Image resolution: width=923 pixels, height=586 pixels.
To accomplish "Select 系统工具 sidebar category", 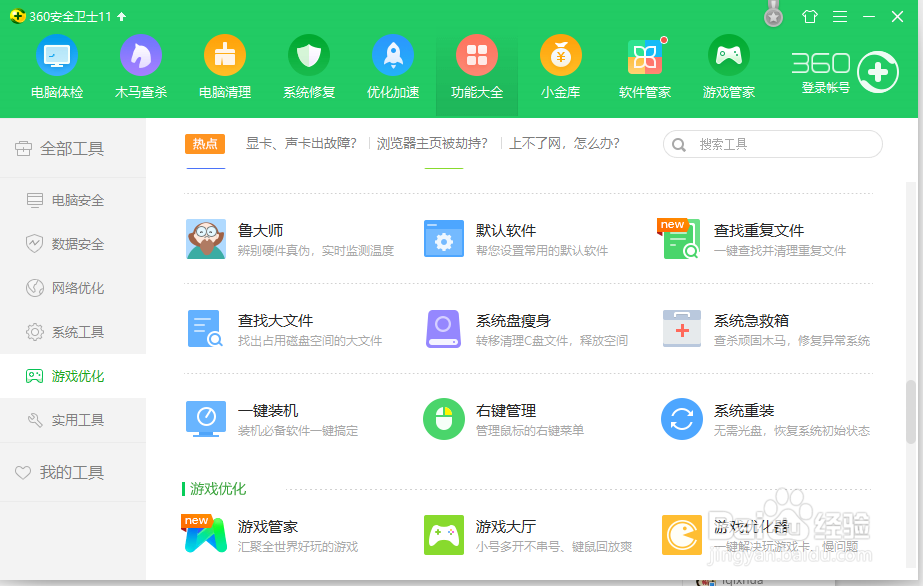I will (73, 332).
